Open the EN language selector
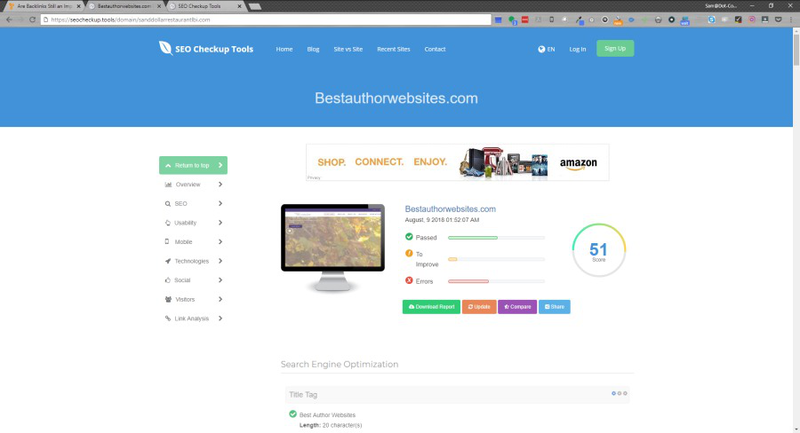Viewport: 800px width, 433px height. point(546,49)
